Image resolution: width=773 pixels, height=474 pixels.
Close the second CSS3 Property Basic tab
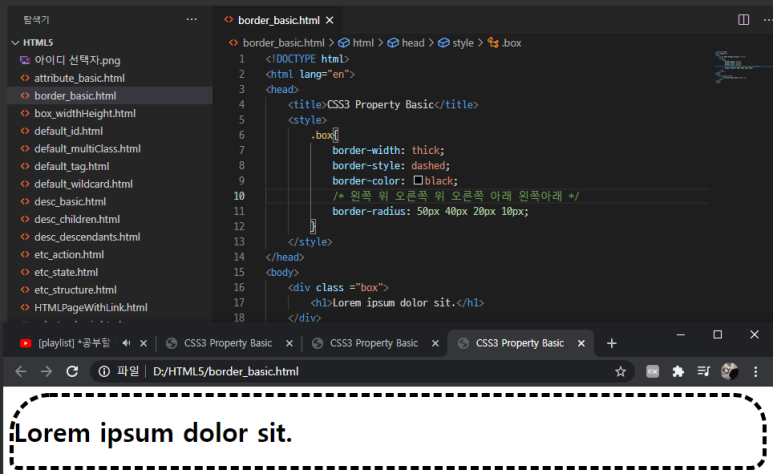(435, 343)
